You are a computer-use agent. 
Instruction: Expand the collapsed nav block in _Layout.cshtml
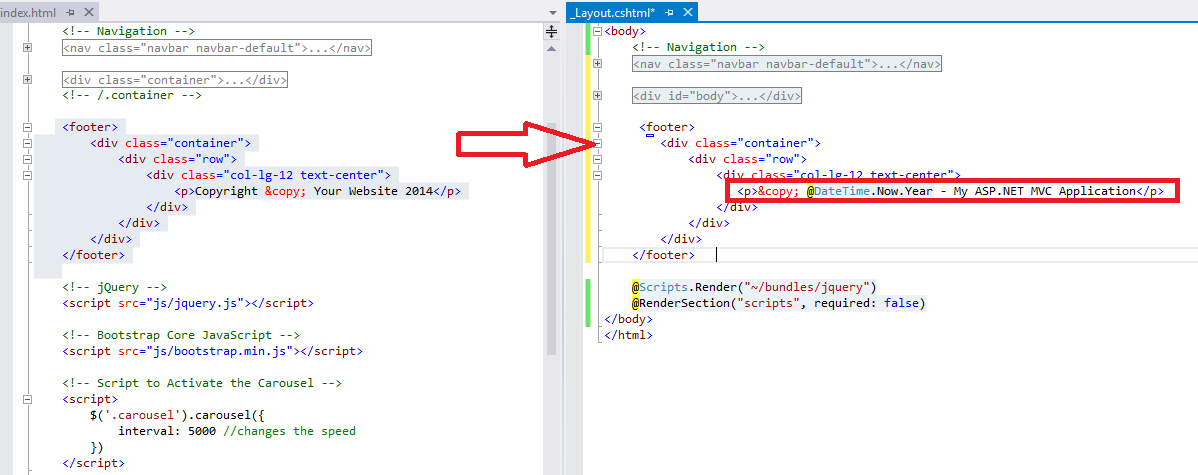598,63
